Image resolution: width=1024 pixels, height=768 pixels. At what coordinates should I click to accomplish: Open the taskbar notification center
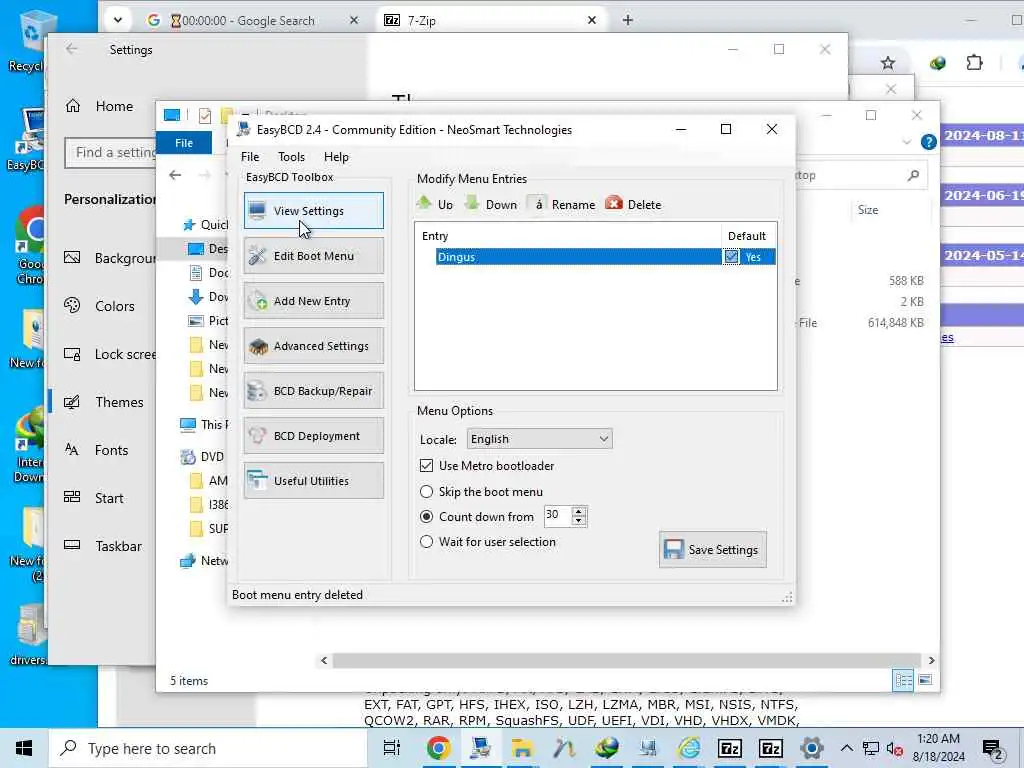tap(993, 750)
